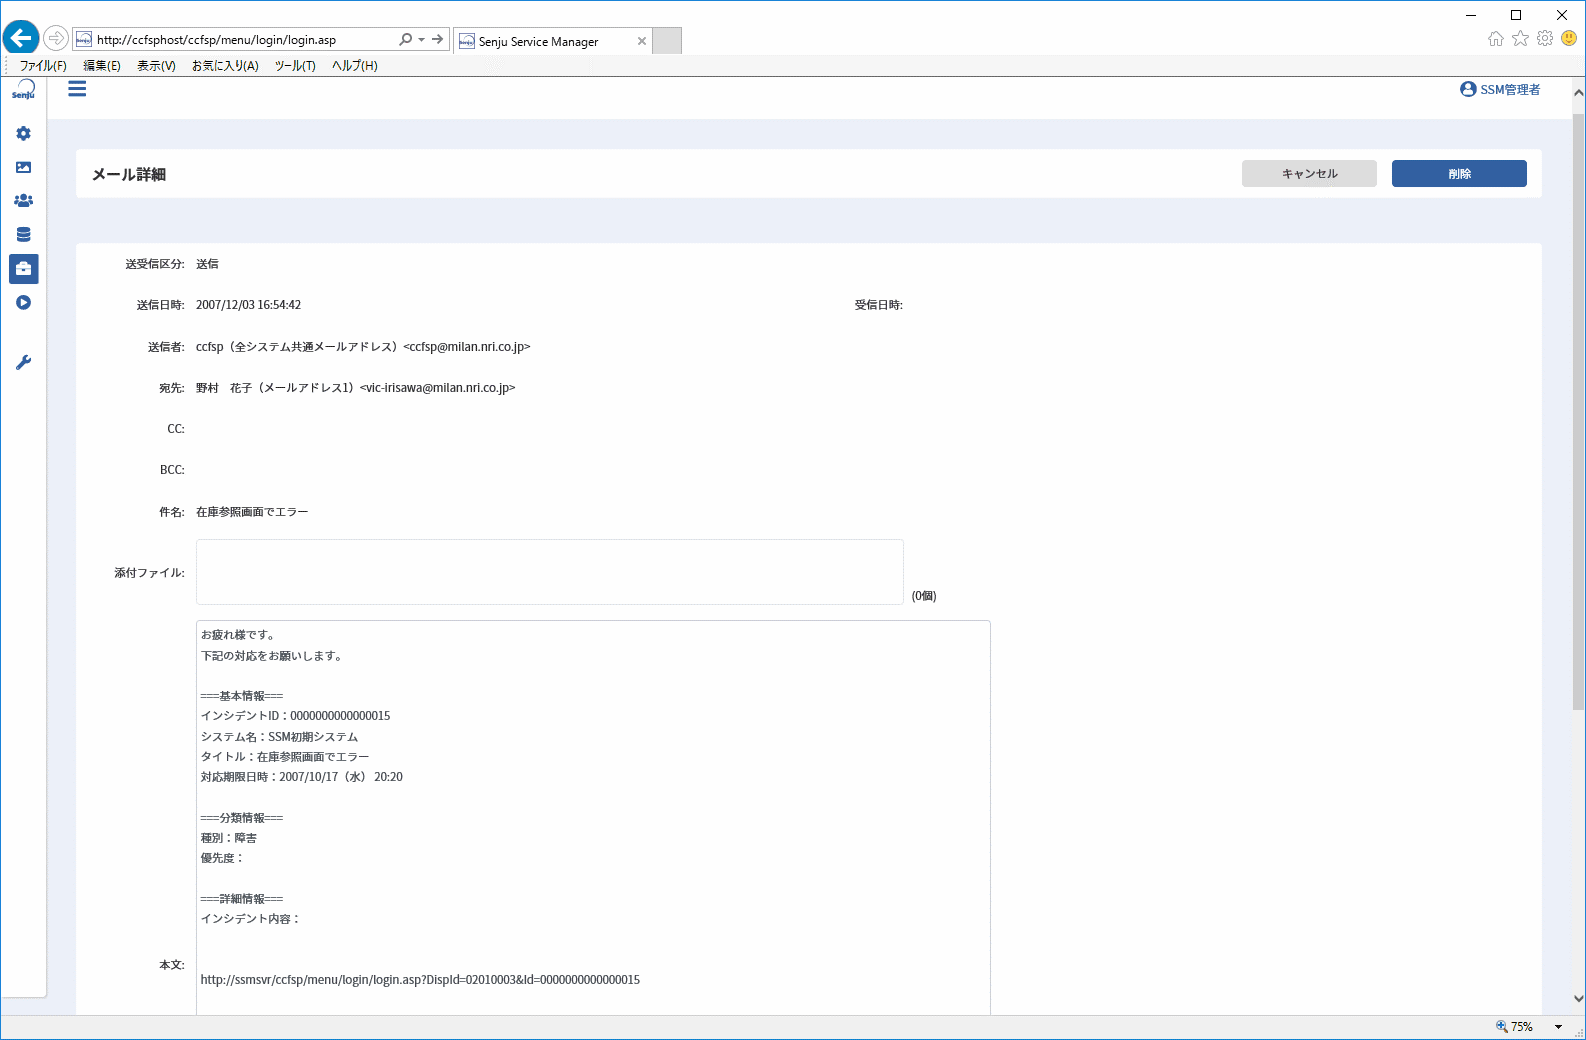Click the 75% zoom magnifier in status bar

[x=1501, y=1027]
